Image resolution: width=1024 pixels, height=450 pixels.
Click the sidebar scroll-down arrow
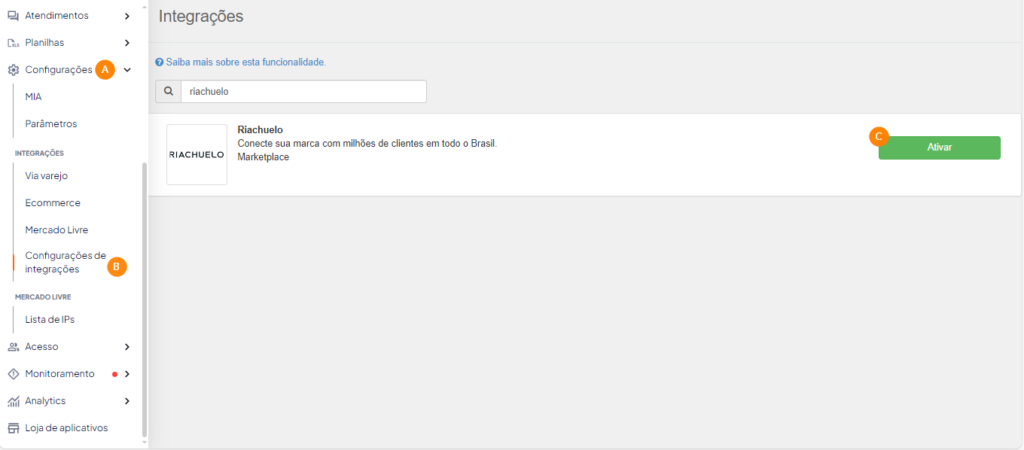[x=144, y=443]
